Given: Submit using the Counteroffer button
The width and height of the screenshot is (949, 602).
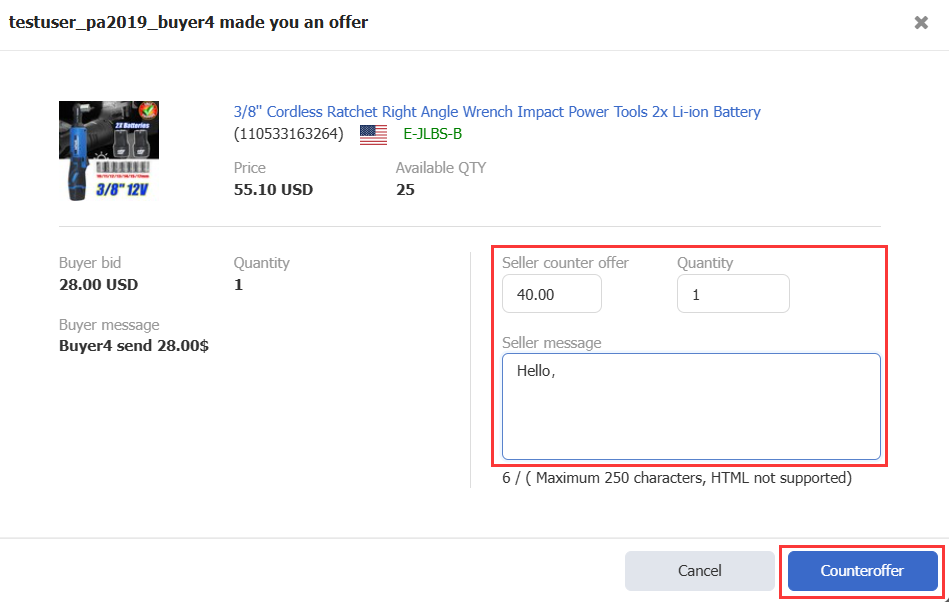Looking at the screenshot, I should click(862, 571).
